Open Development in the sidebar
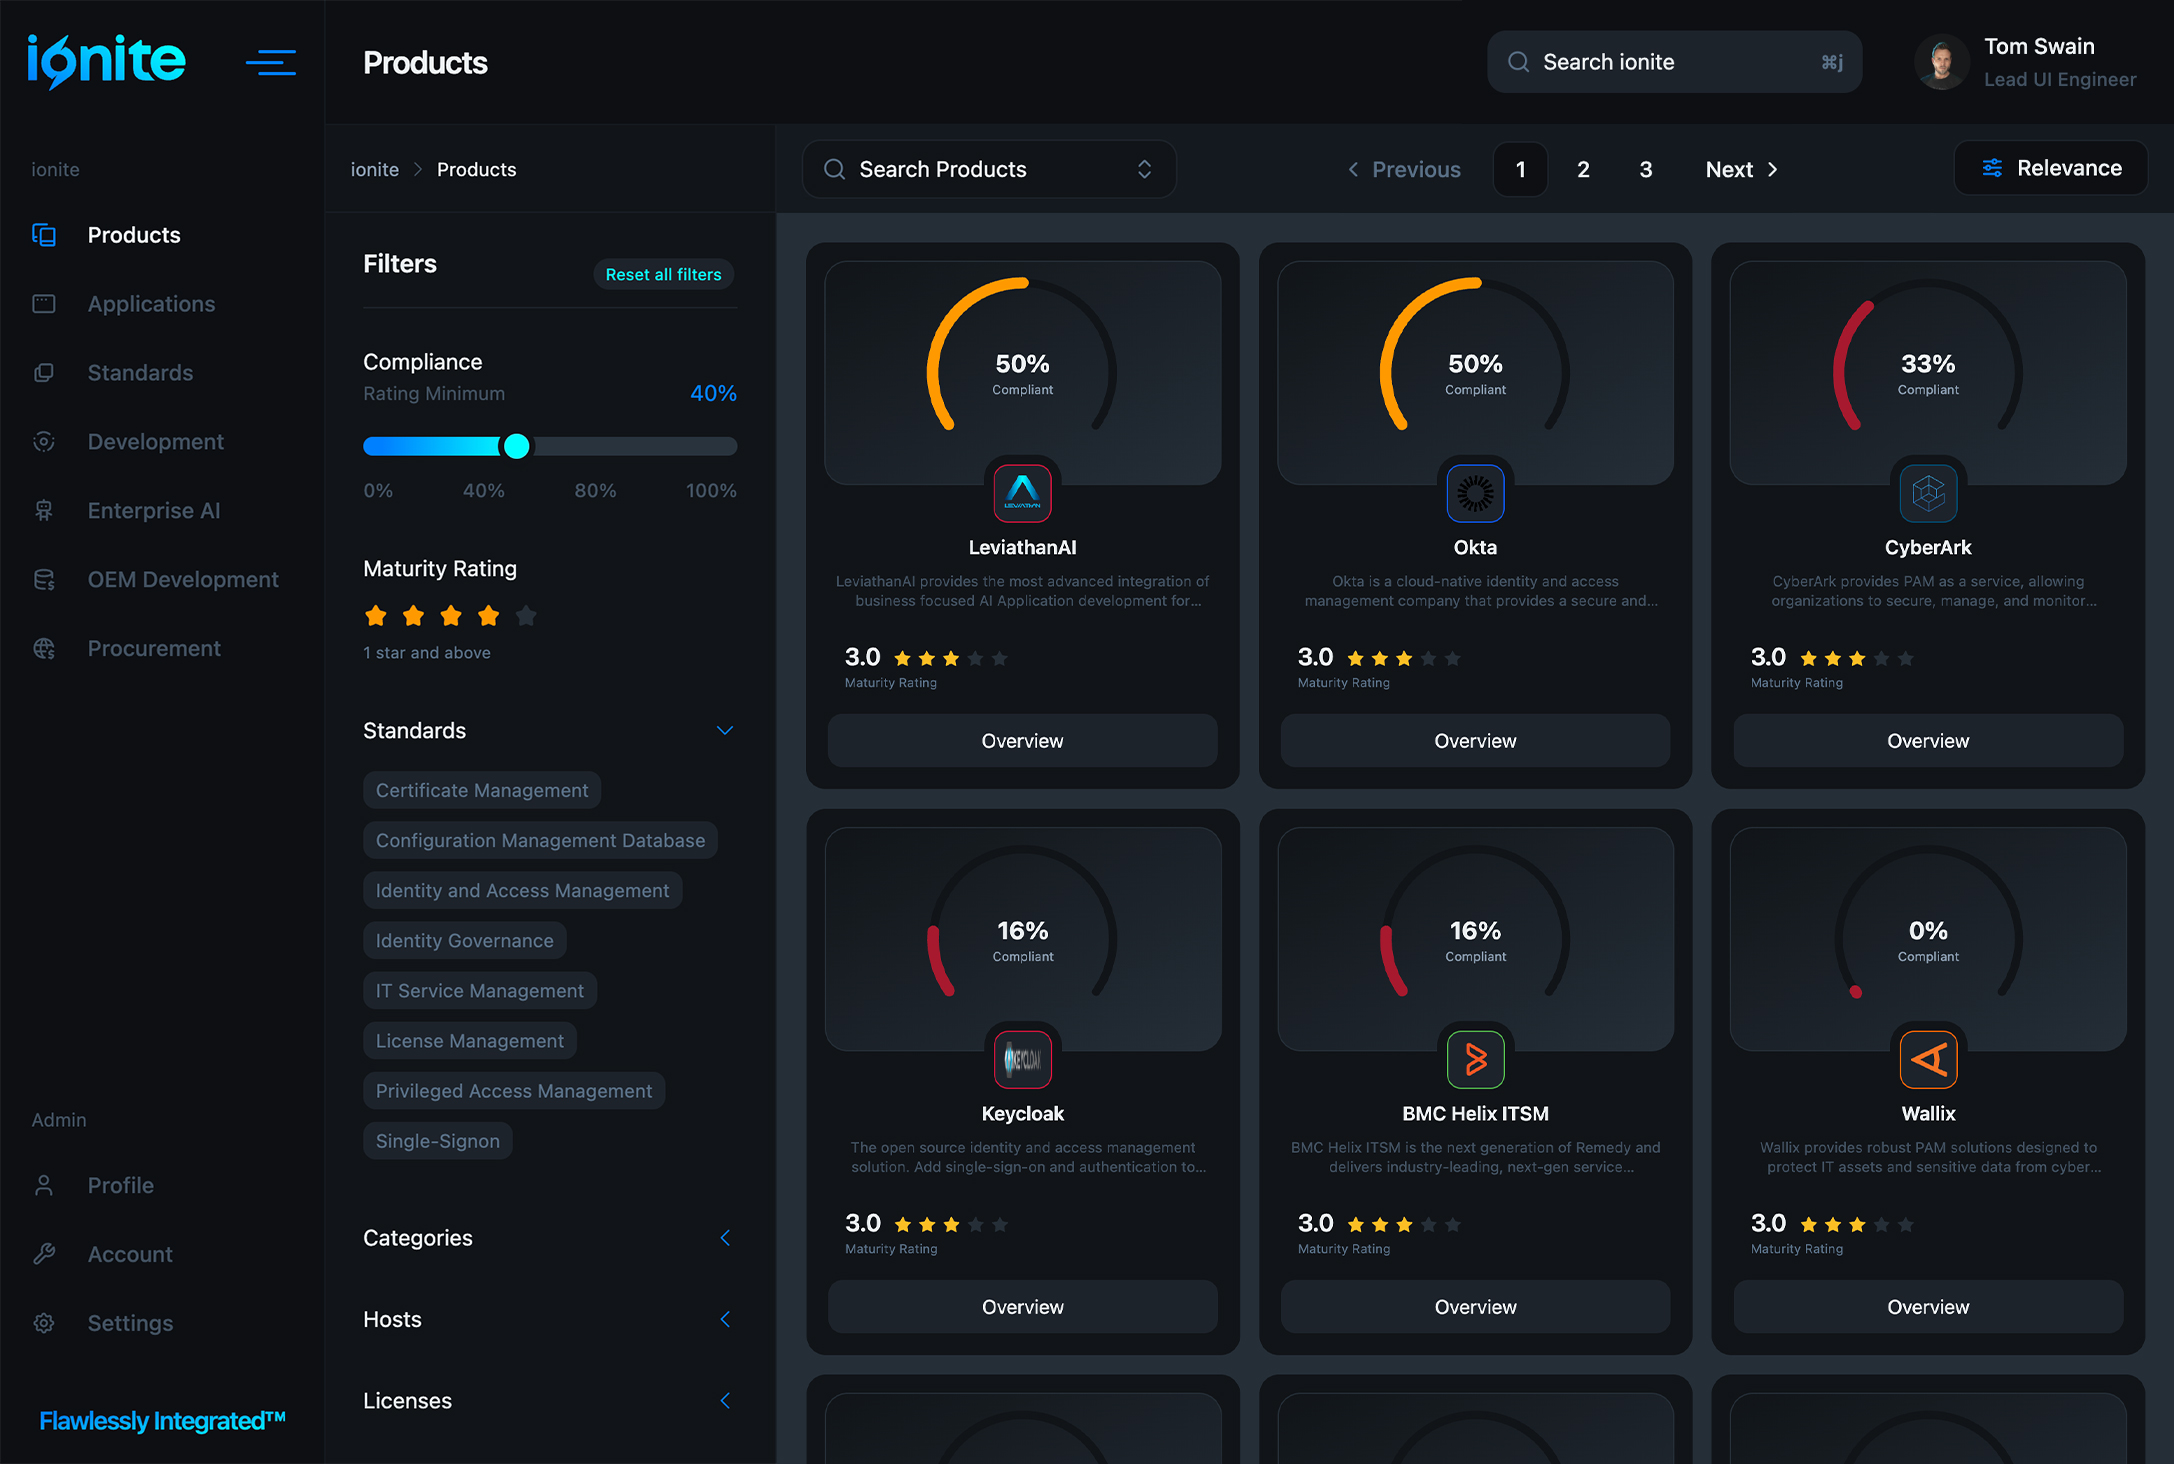 pyautogui.click(x=155, y=442)
